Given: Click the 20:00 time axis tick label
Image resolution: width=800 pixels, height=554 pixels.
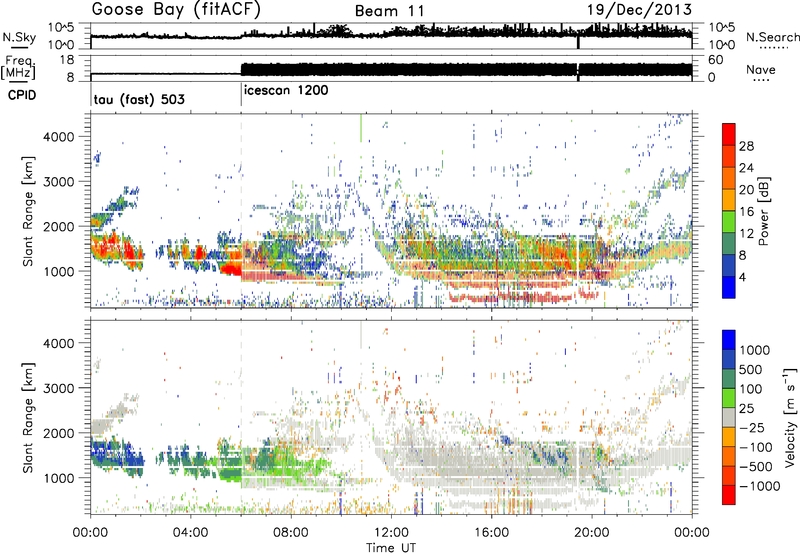Looking at the screenshot, I should point(591,533).
